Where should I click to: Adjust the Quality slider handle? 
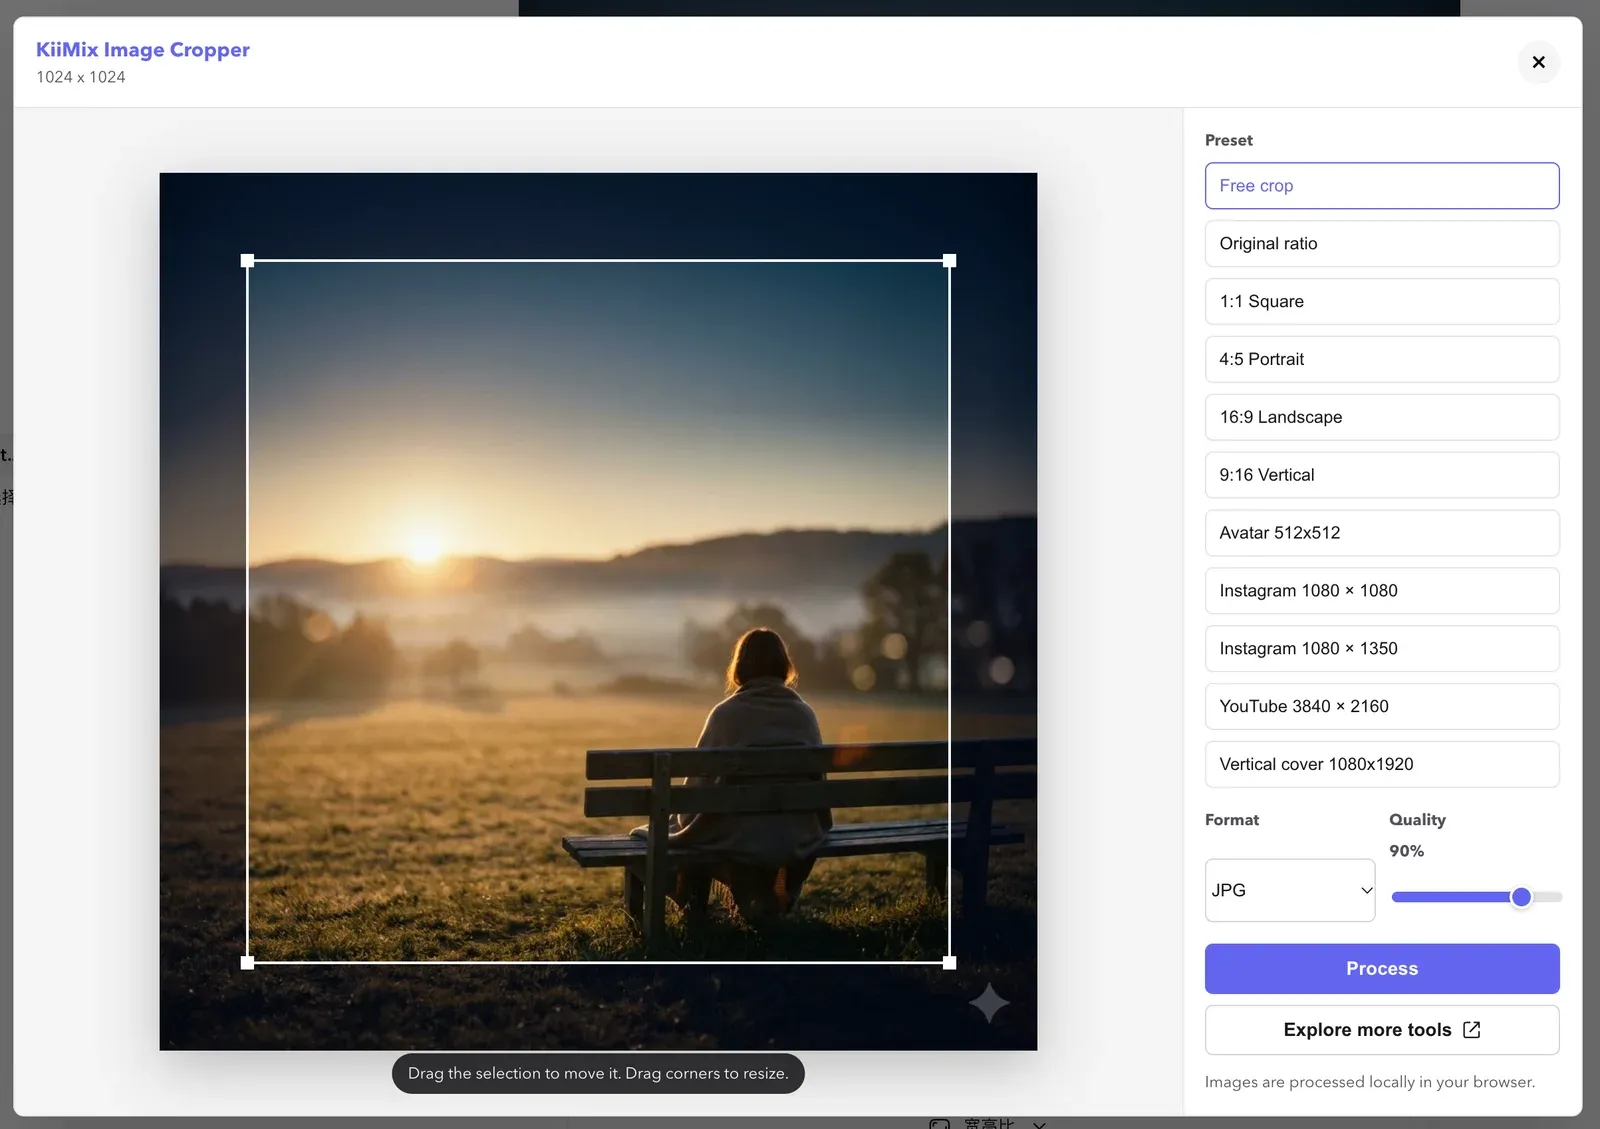(1521, 897)
